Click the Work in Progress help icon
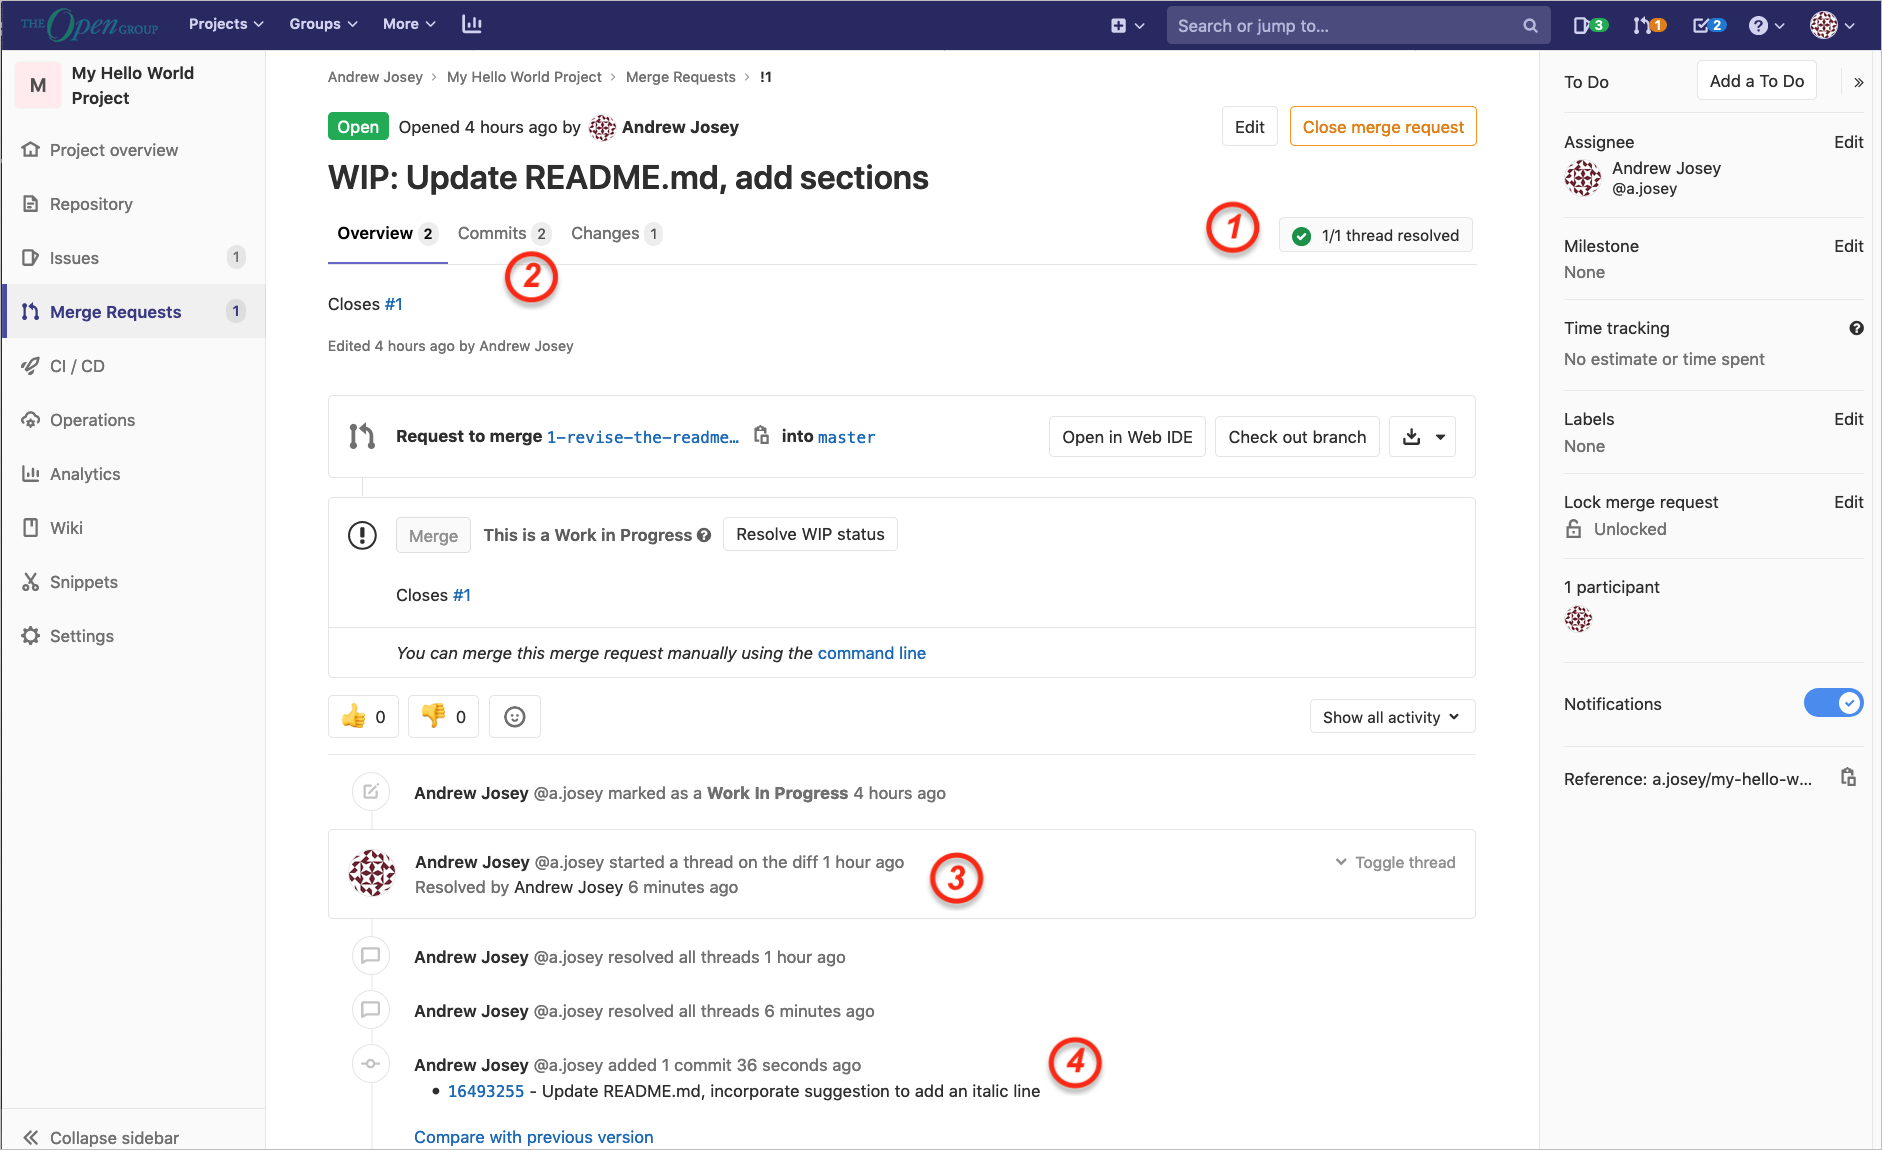Viewport: 1882px width, 1150px height. tap(704, 535)
